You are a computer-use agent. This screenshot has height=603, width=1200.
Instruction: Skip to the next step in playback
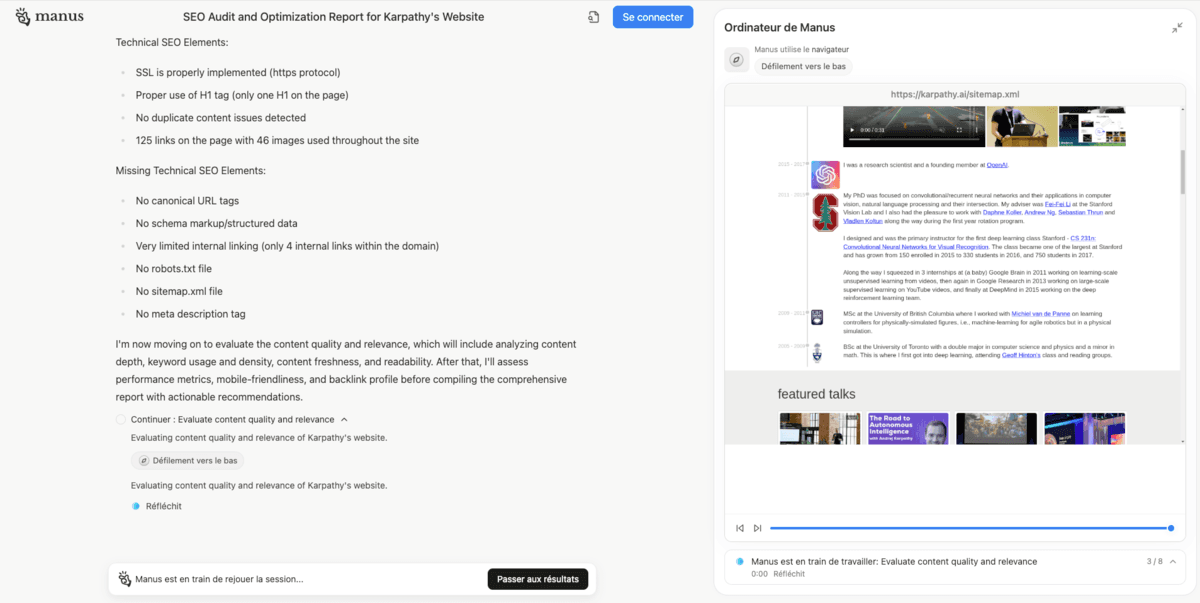(757, 528)
